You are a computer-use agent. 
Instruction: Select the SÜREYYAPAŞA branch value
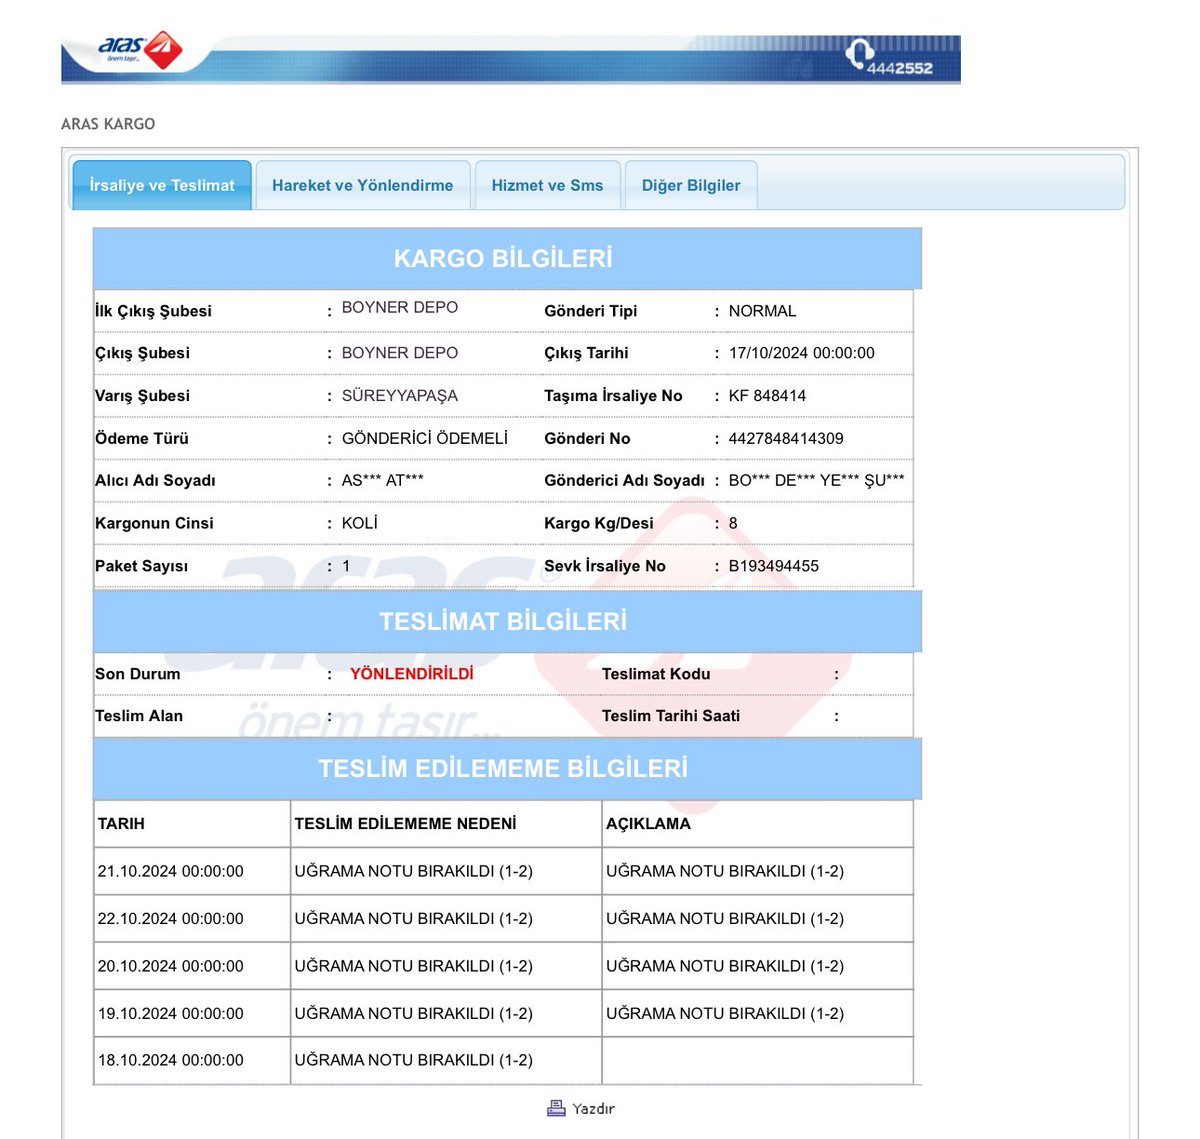400,396
